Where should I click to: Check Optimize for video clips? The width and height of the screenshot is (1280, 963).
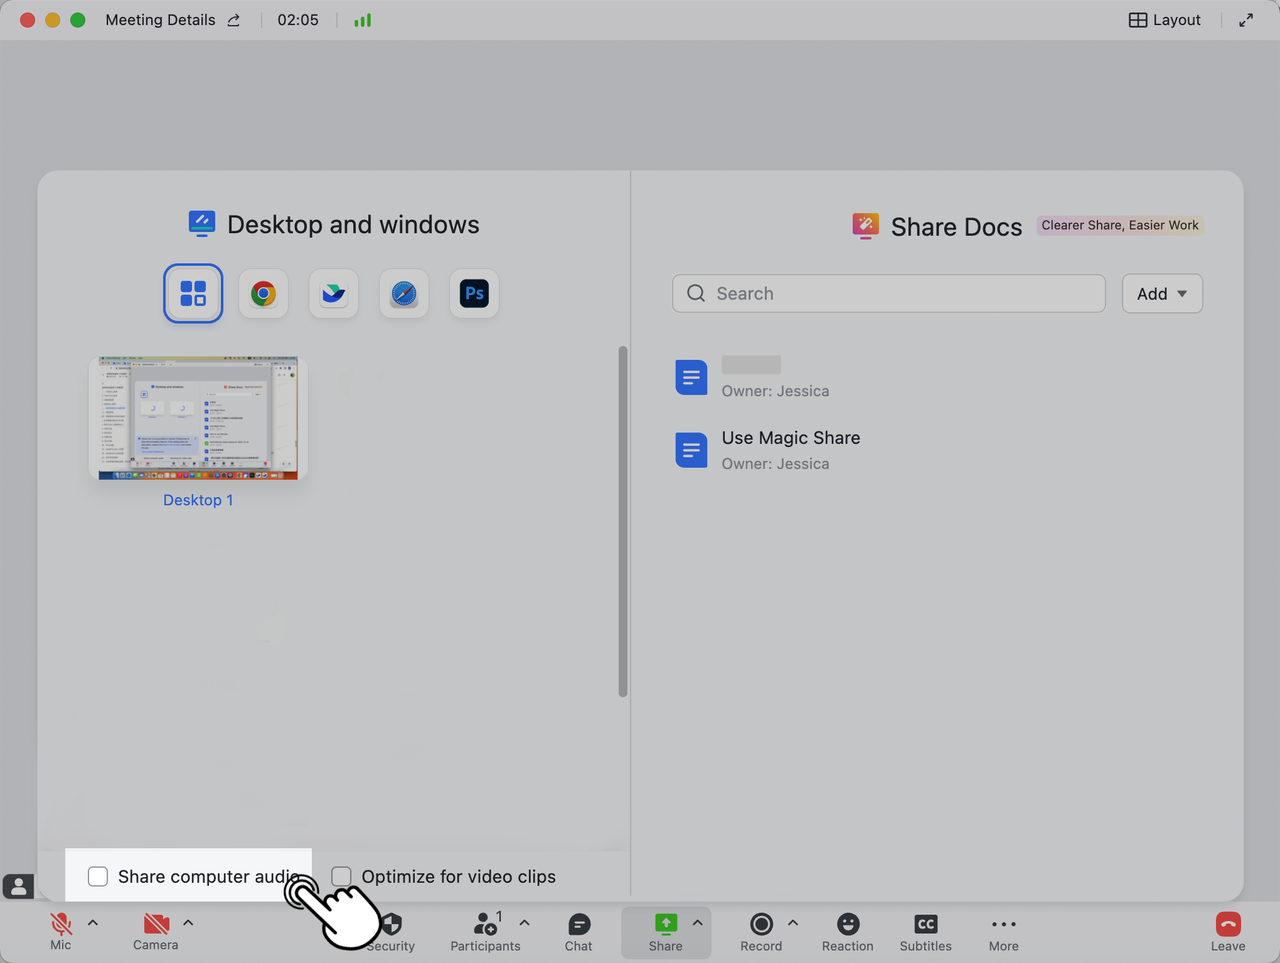click(x=341, y=876)
